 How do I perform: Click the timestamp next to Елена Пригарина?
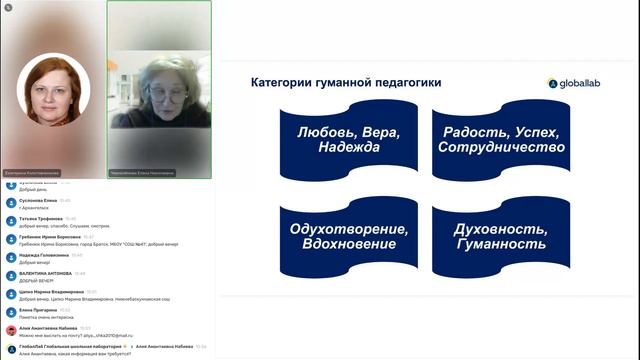pos(65,310)
